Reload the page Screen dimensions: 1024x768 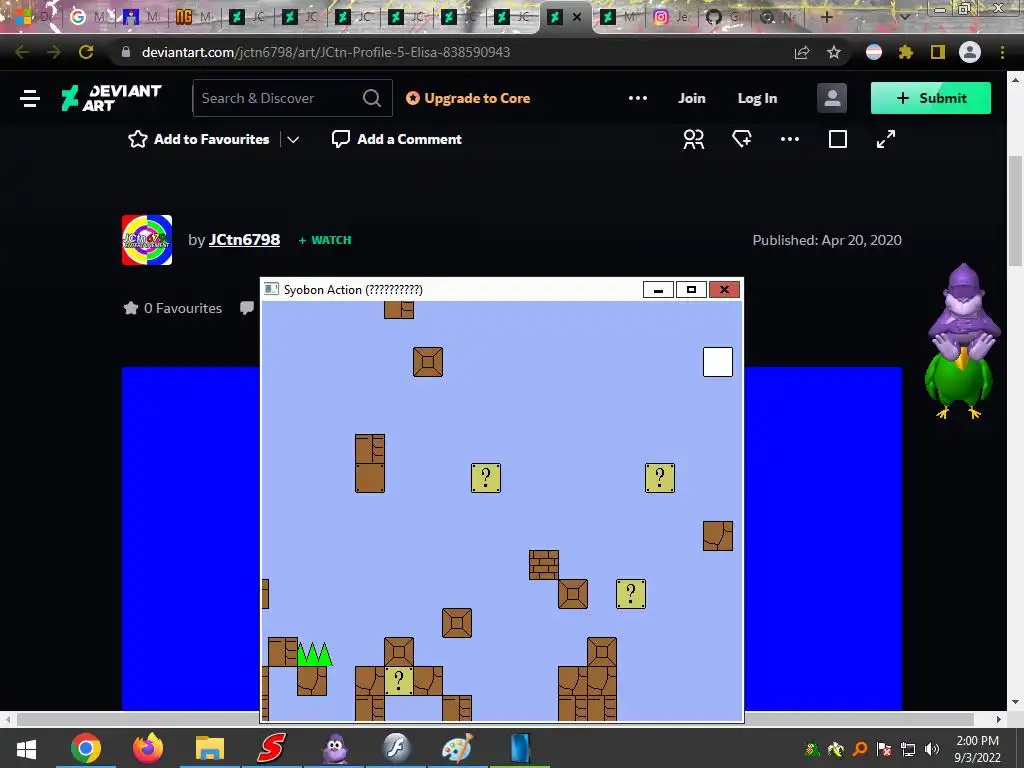[86, 52]
